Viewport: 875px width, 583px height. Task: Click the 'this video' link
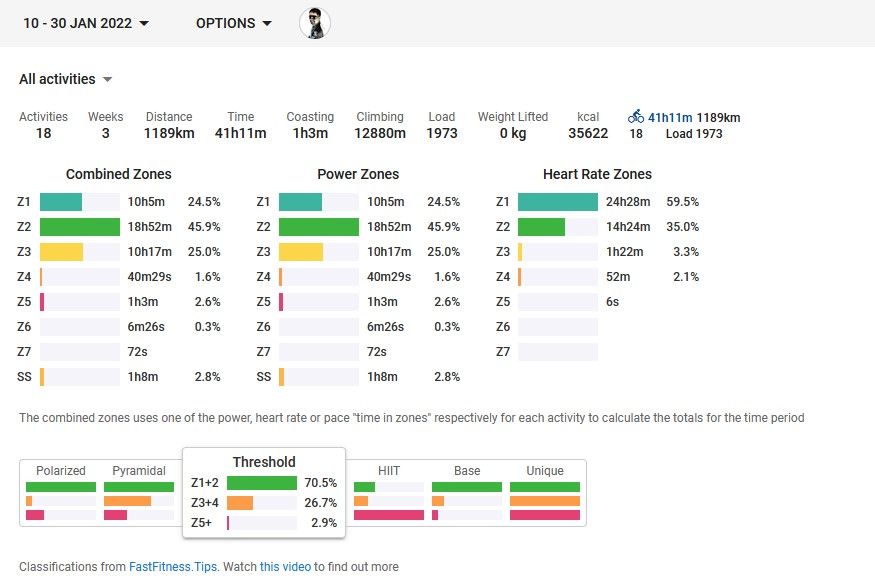point(285,567)
